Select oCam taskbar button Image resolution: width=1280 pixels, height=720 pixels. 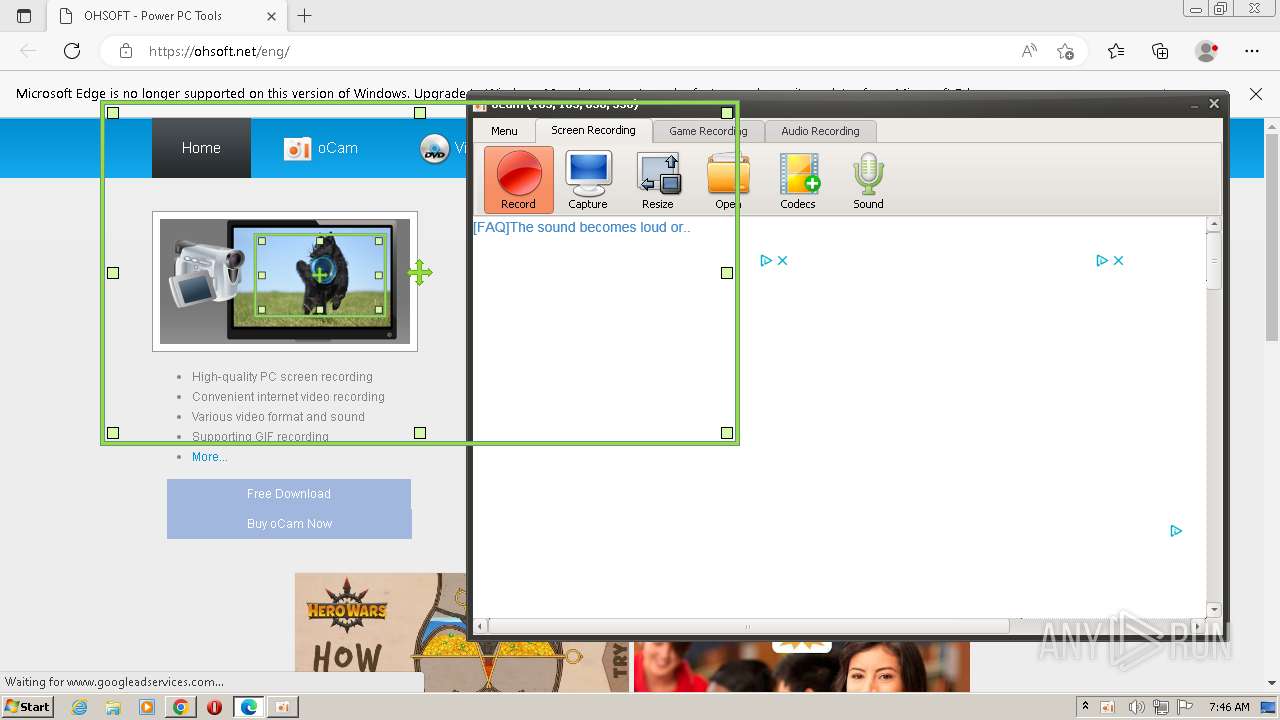282,707
